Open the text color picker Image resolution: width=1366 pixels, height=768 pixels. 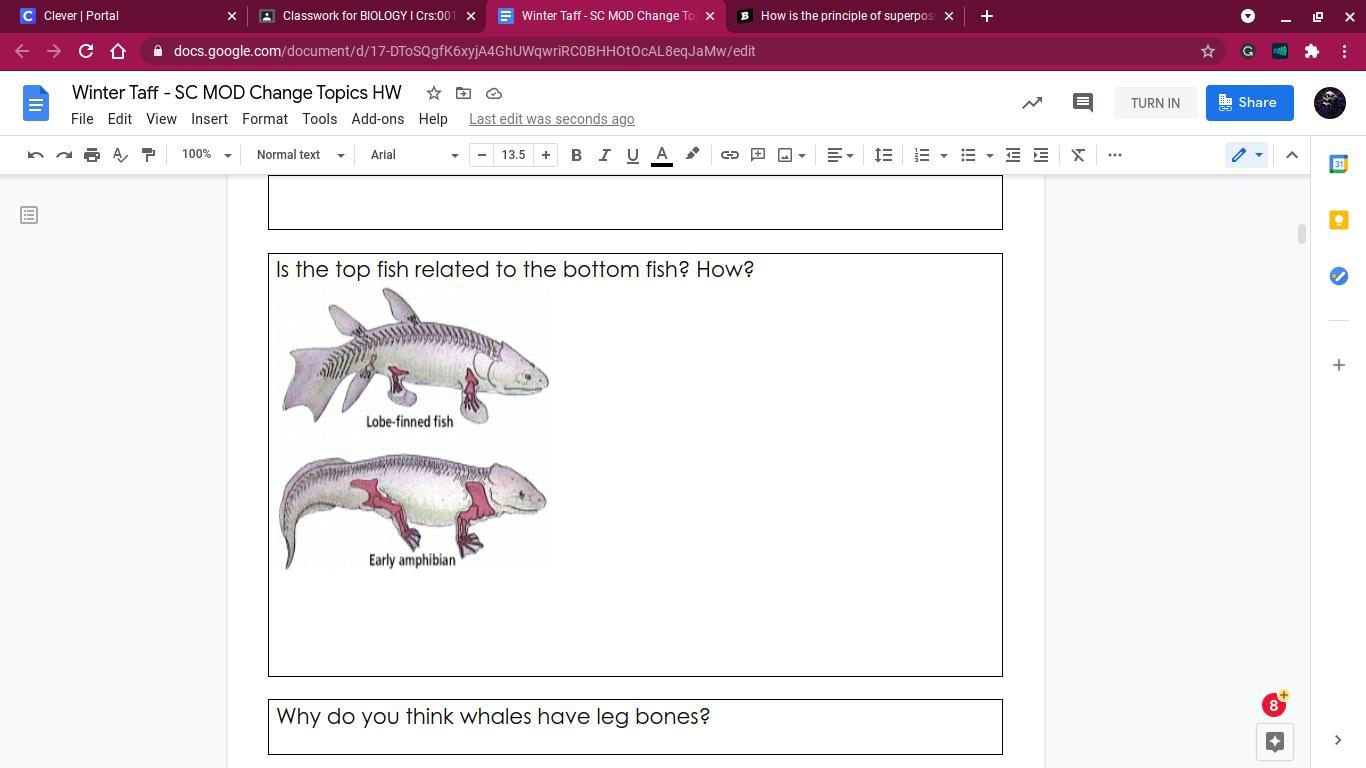point(662,155)
